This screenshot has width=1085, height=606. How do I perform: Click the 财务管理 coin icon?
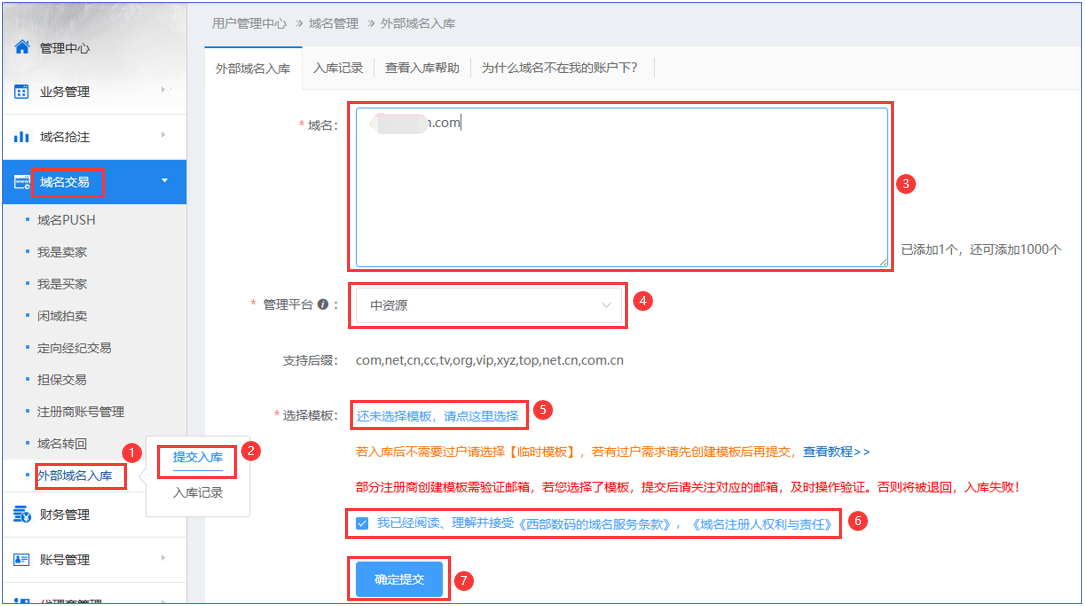point(21,515)
